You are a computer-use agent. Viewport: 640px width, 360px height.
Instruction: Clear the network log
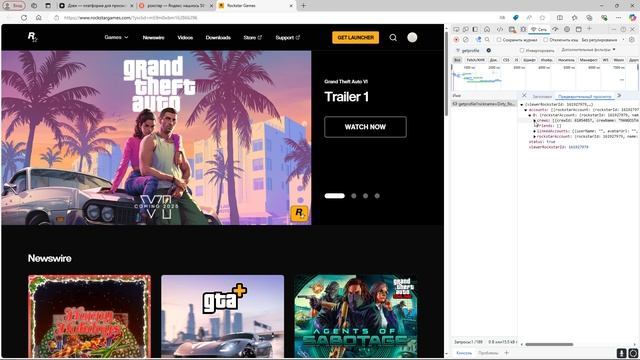466,40
